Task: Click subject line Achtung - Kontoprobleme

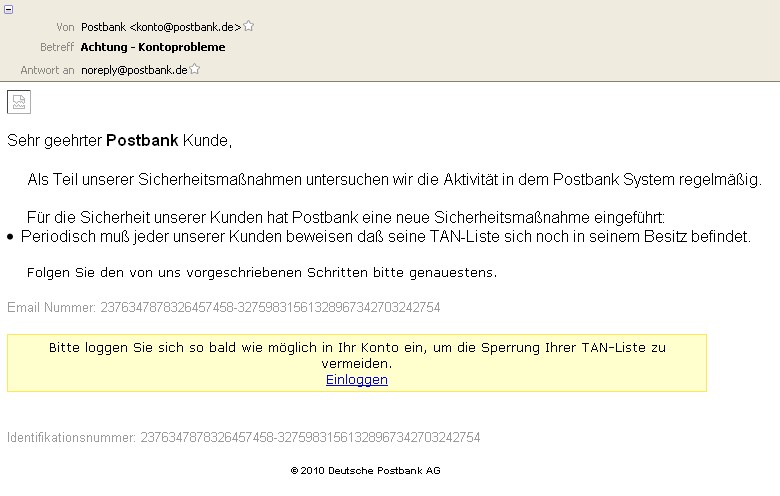Action: coord(153,47)
